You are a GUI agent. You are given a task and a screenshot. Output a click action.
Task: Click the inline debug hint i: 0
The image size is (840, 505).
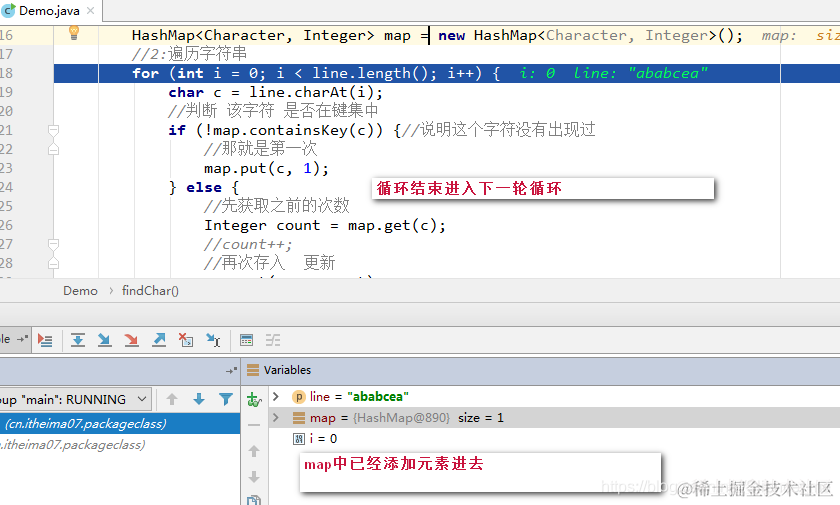click(537, 73)
